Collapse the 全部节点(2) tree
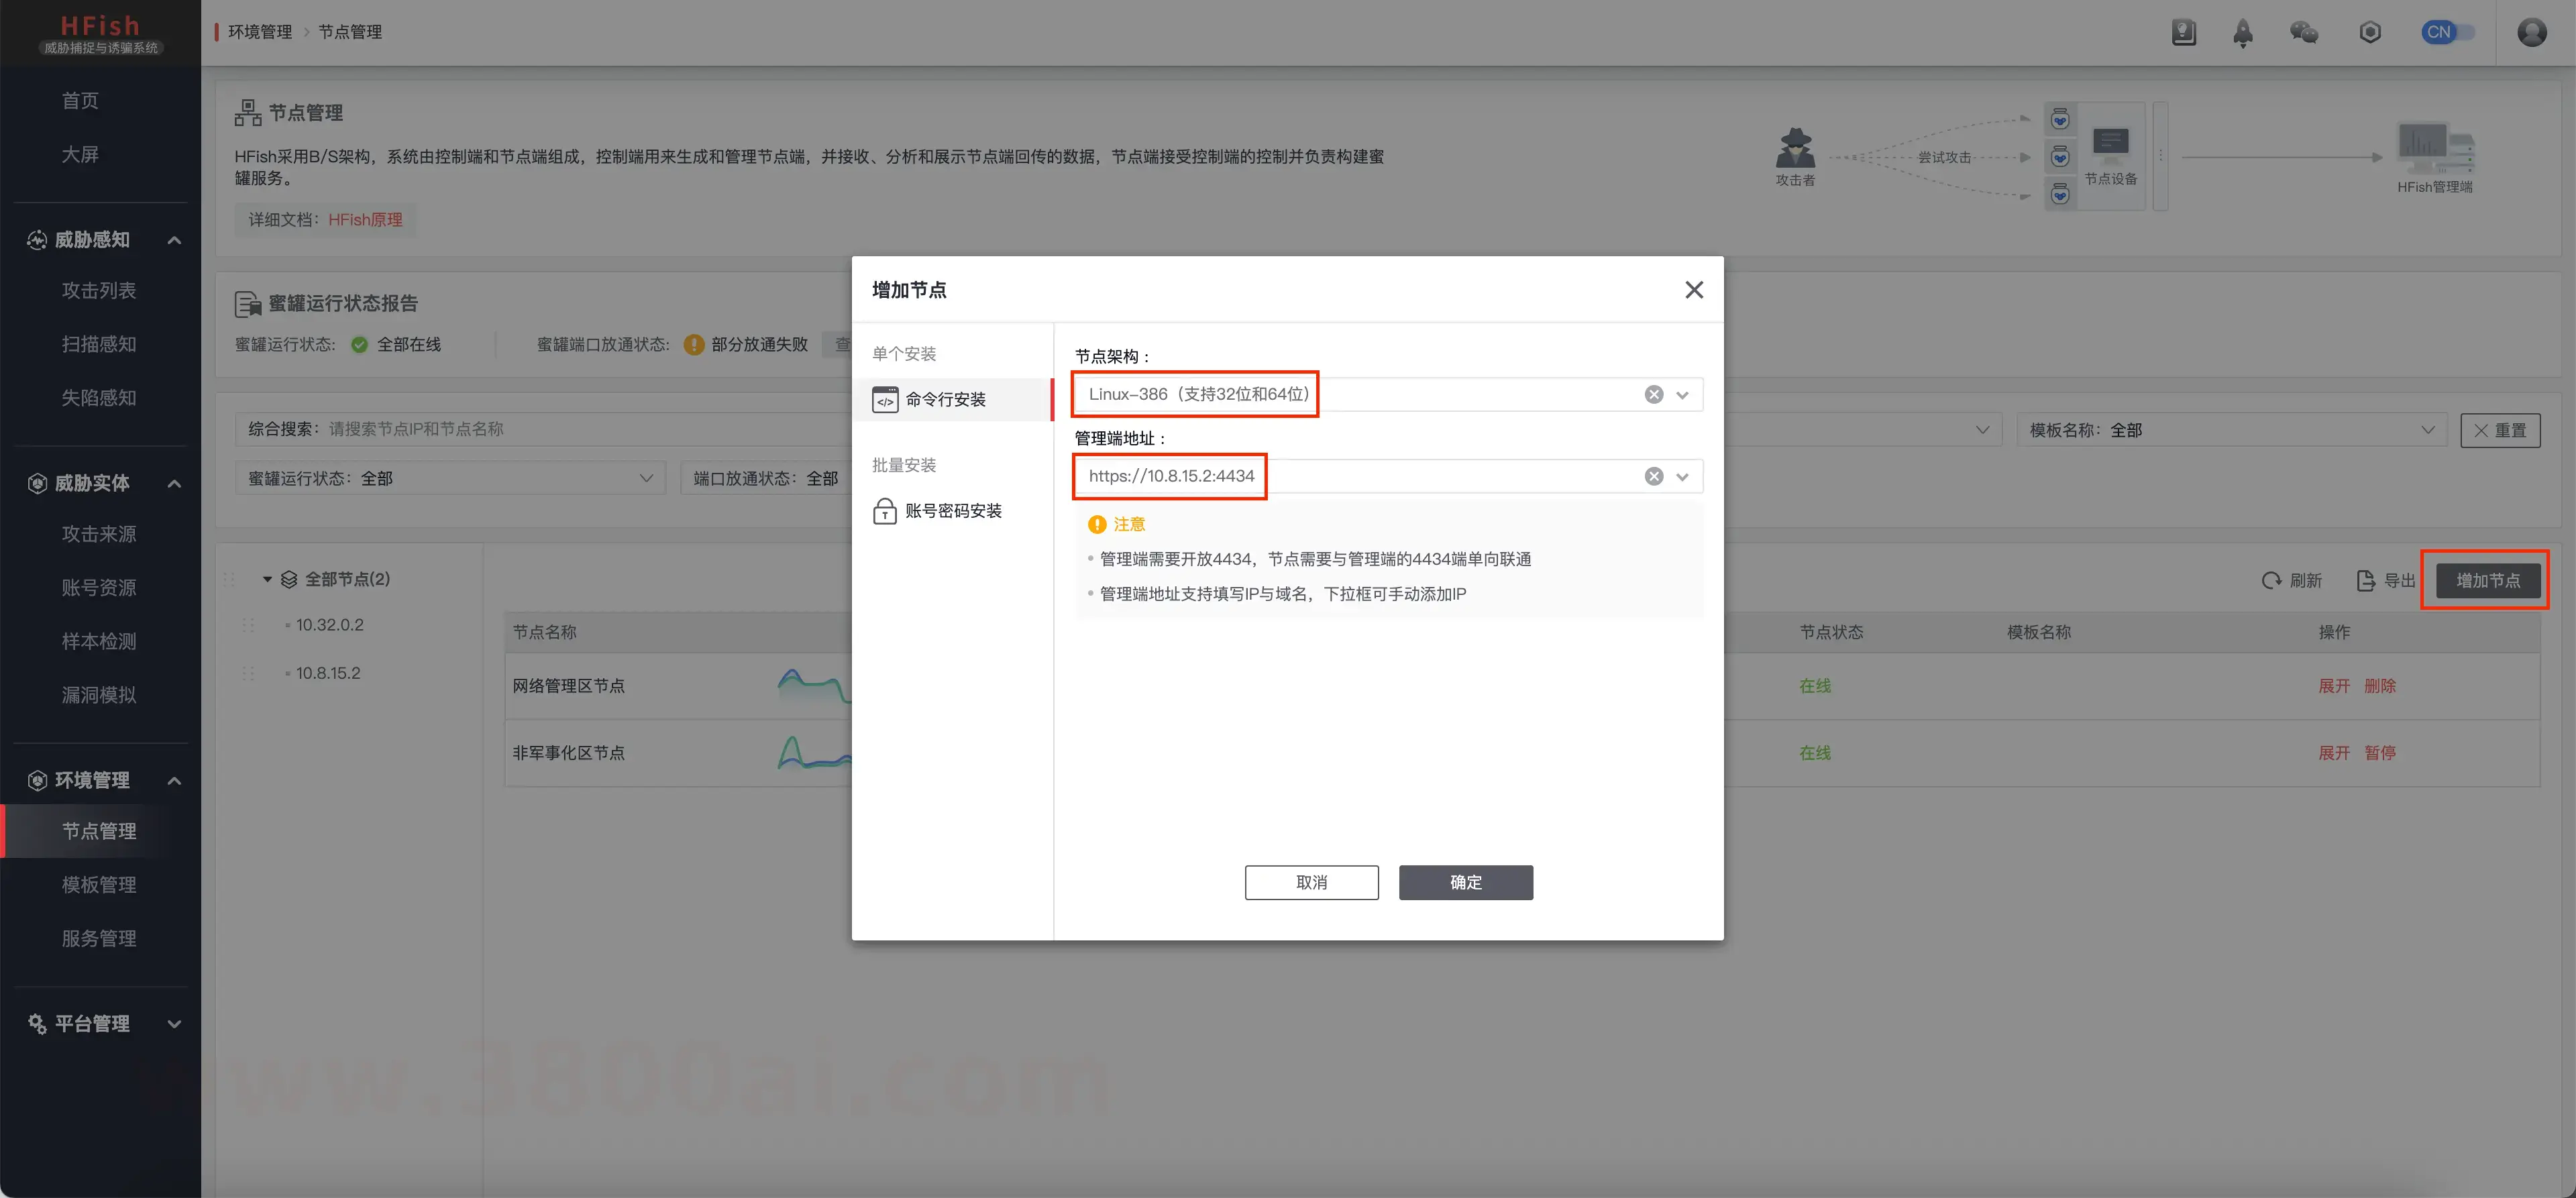This screenshot has height=1198, width=2576. click(267, 580)
